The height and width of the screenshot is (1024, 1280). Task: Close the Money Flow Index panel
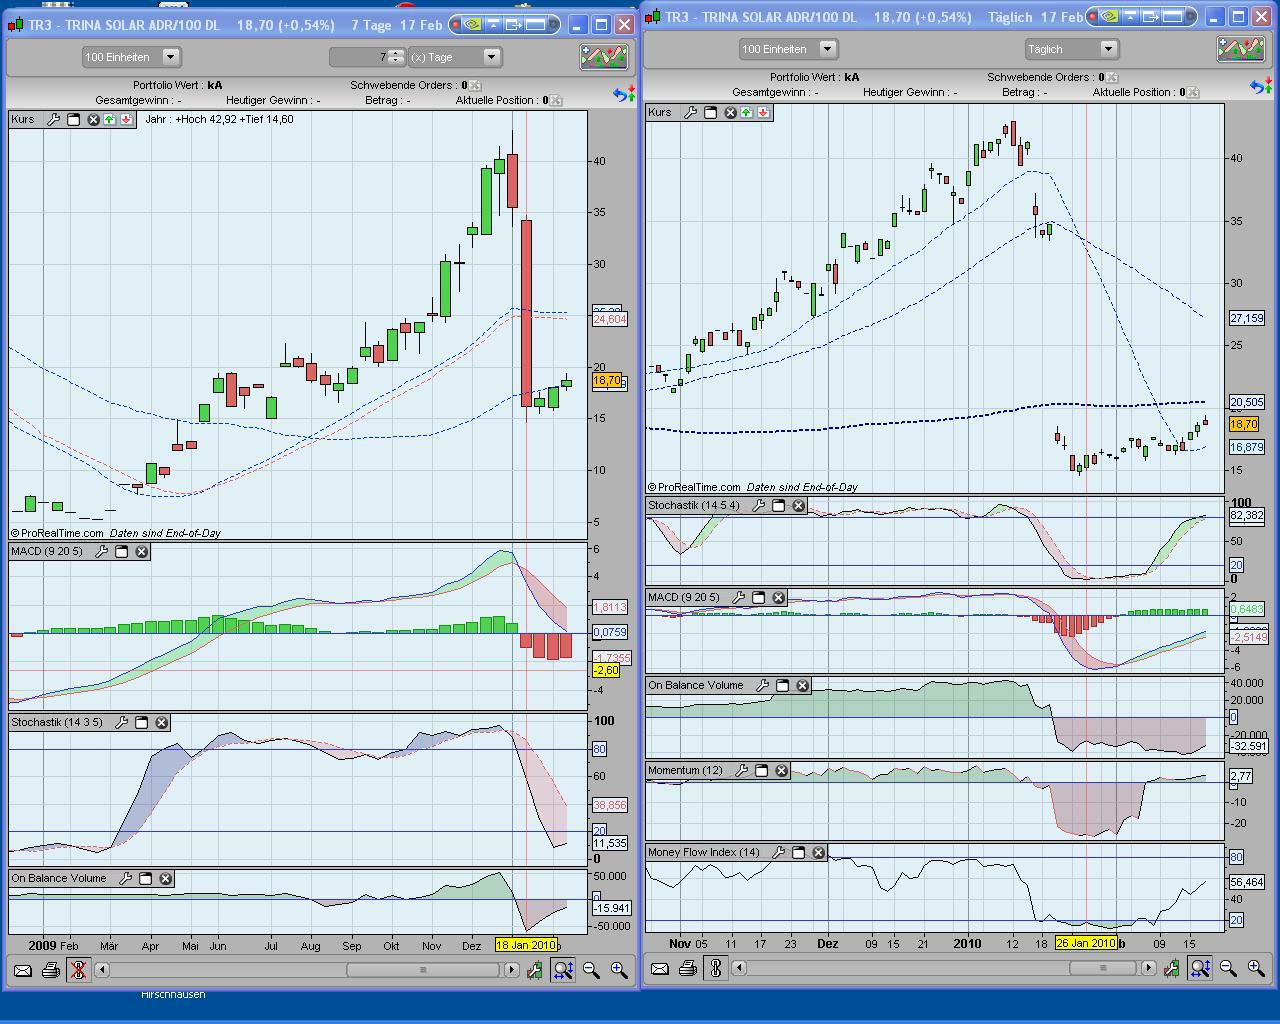(818, 852)
